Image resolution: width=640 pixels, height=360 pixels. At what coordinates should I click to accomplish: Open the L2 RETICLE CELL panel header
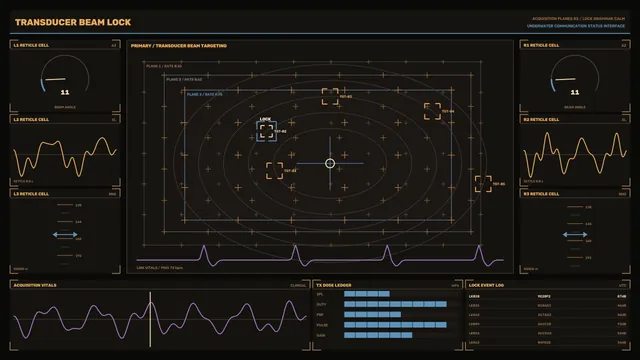(x=65, y=120)
